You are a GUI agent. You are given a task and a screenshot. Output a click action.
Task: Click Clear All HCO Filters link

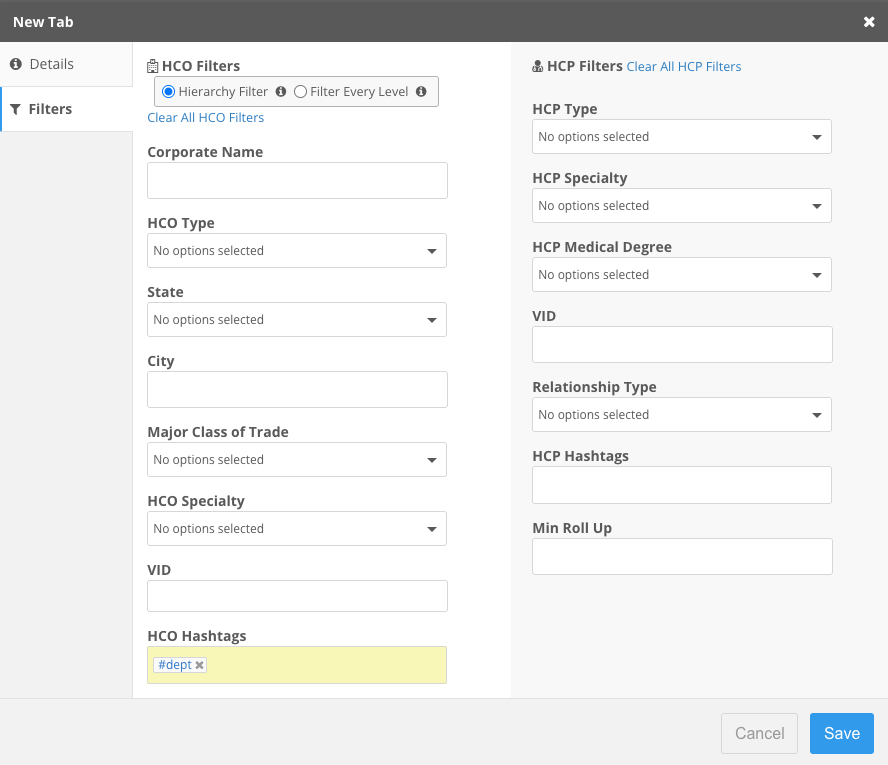pos(206,118)
